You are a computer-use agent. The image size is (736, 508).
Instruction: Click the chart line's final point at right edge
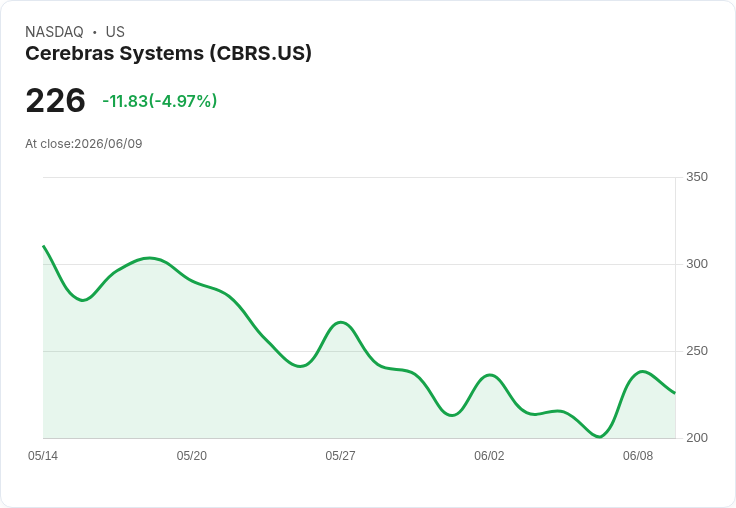[x=675, y=393]
